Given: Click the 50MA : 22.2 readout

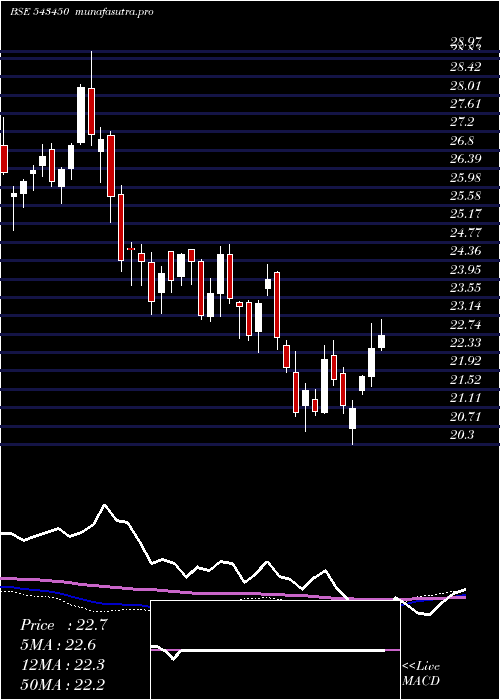Looking at the screenshot, I should coord(62,684).
